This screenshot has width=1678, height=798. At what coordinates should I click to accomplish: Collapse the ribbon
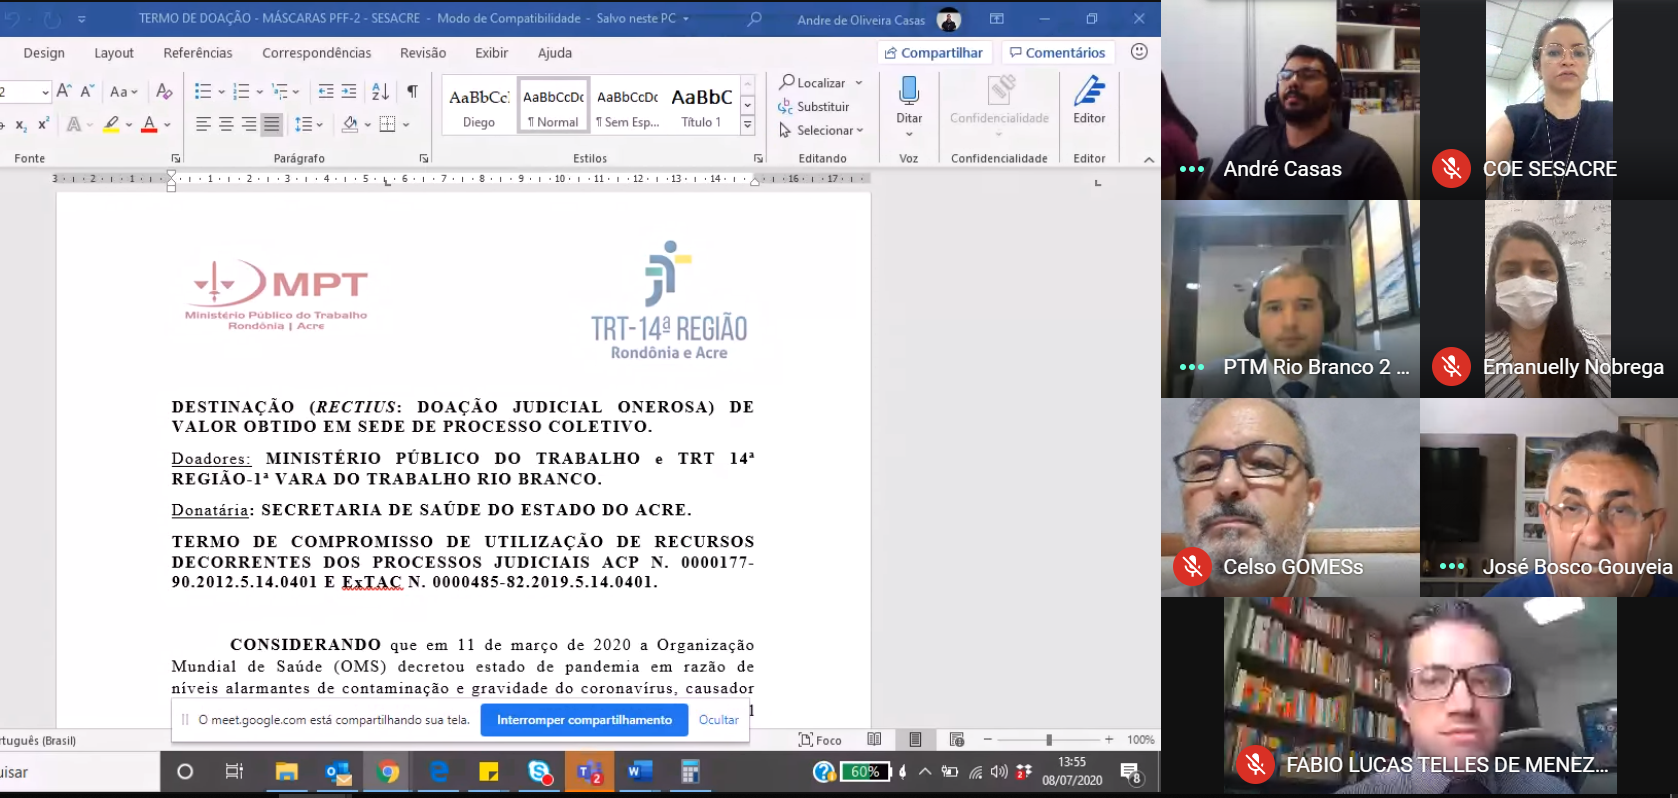coord(1149,159)
